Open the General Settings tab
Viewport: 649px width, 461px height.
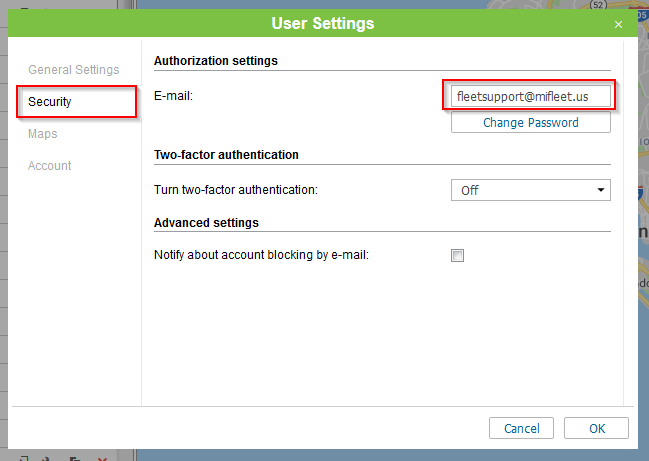(x=73, y=70)
